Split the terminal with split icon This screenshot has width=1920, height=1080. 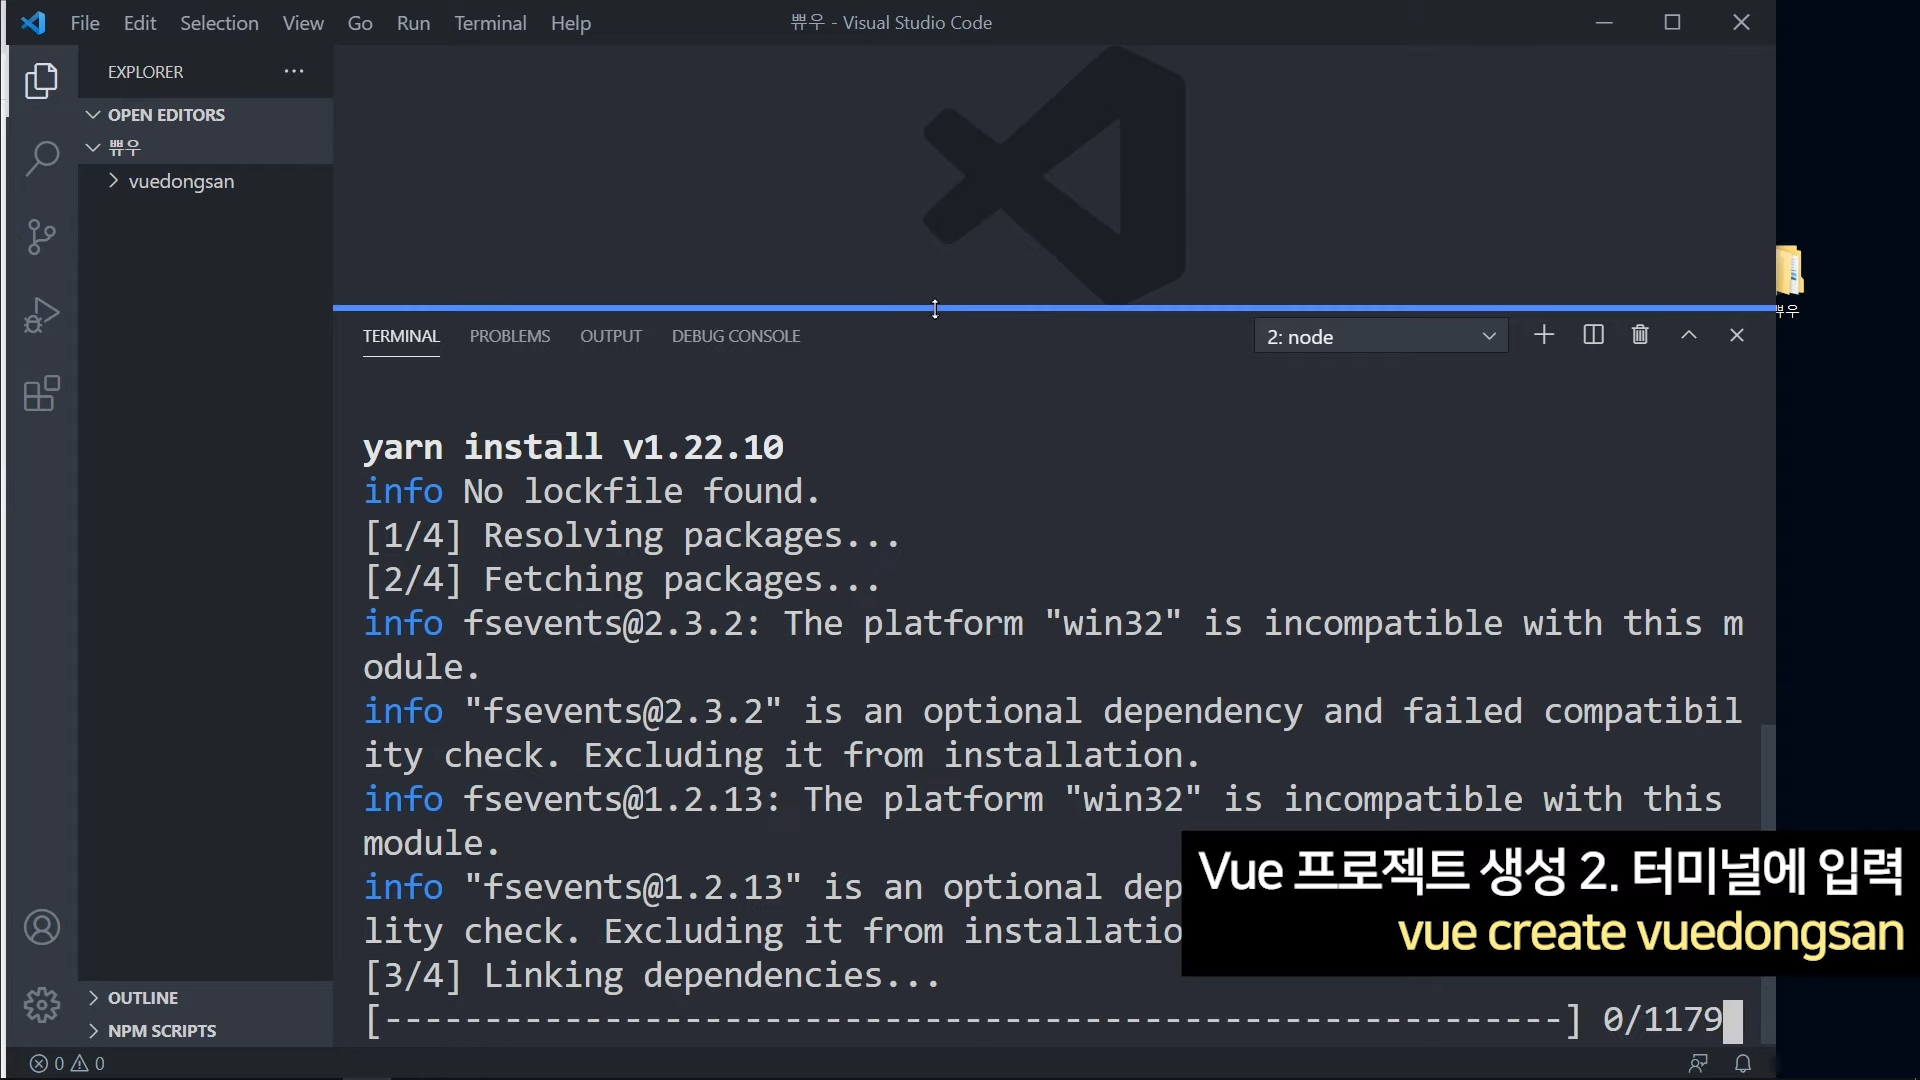(1593, 335)
